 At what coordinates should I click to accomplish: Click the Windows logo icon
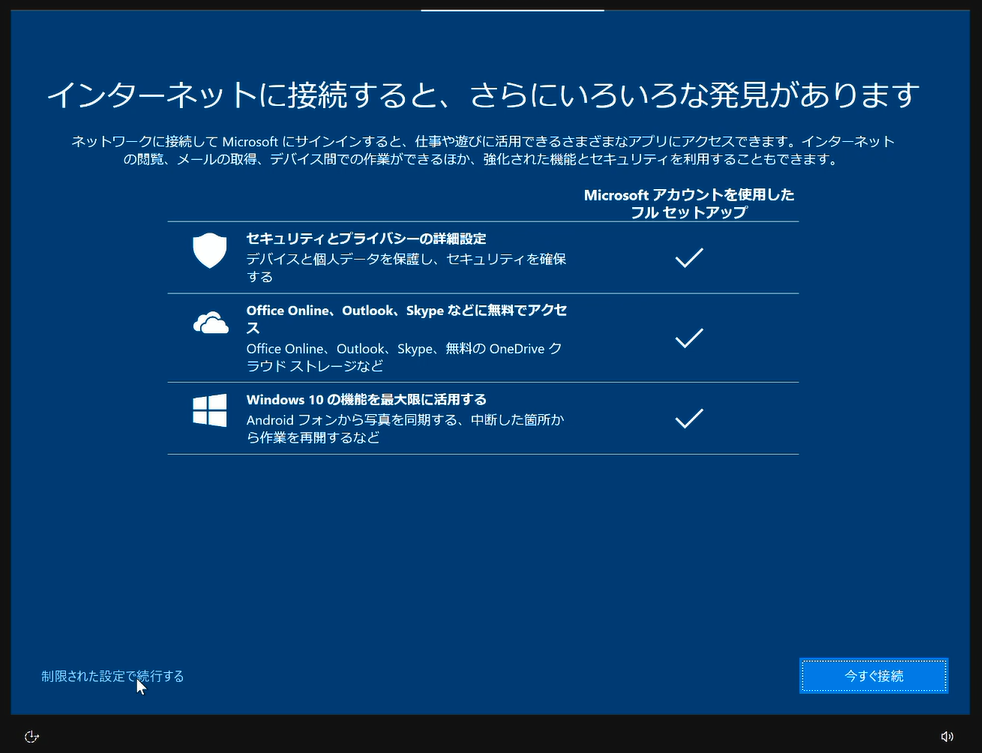click(x=210, y=410)
